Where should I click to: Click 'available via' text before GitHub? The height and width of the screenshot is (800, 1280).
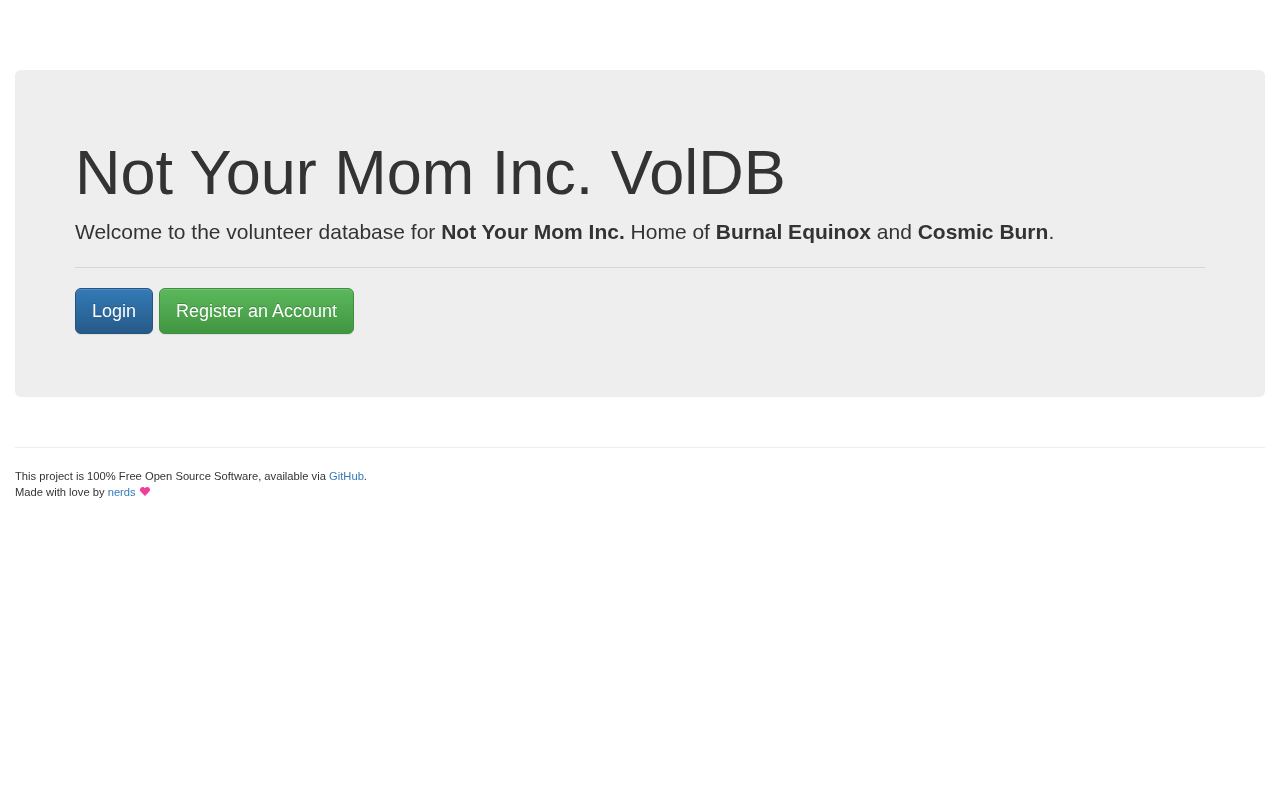(x=295, y=476)
